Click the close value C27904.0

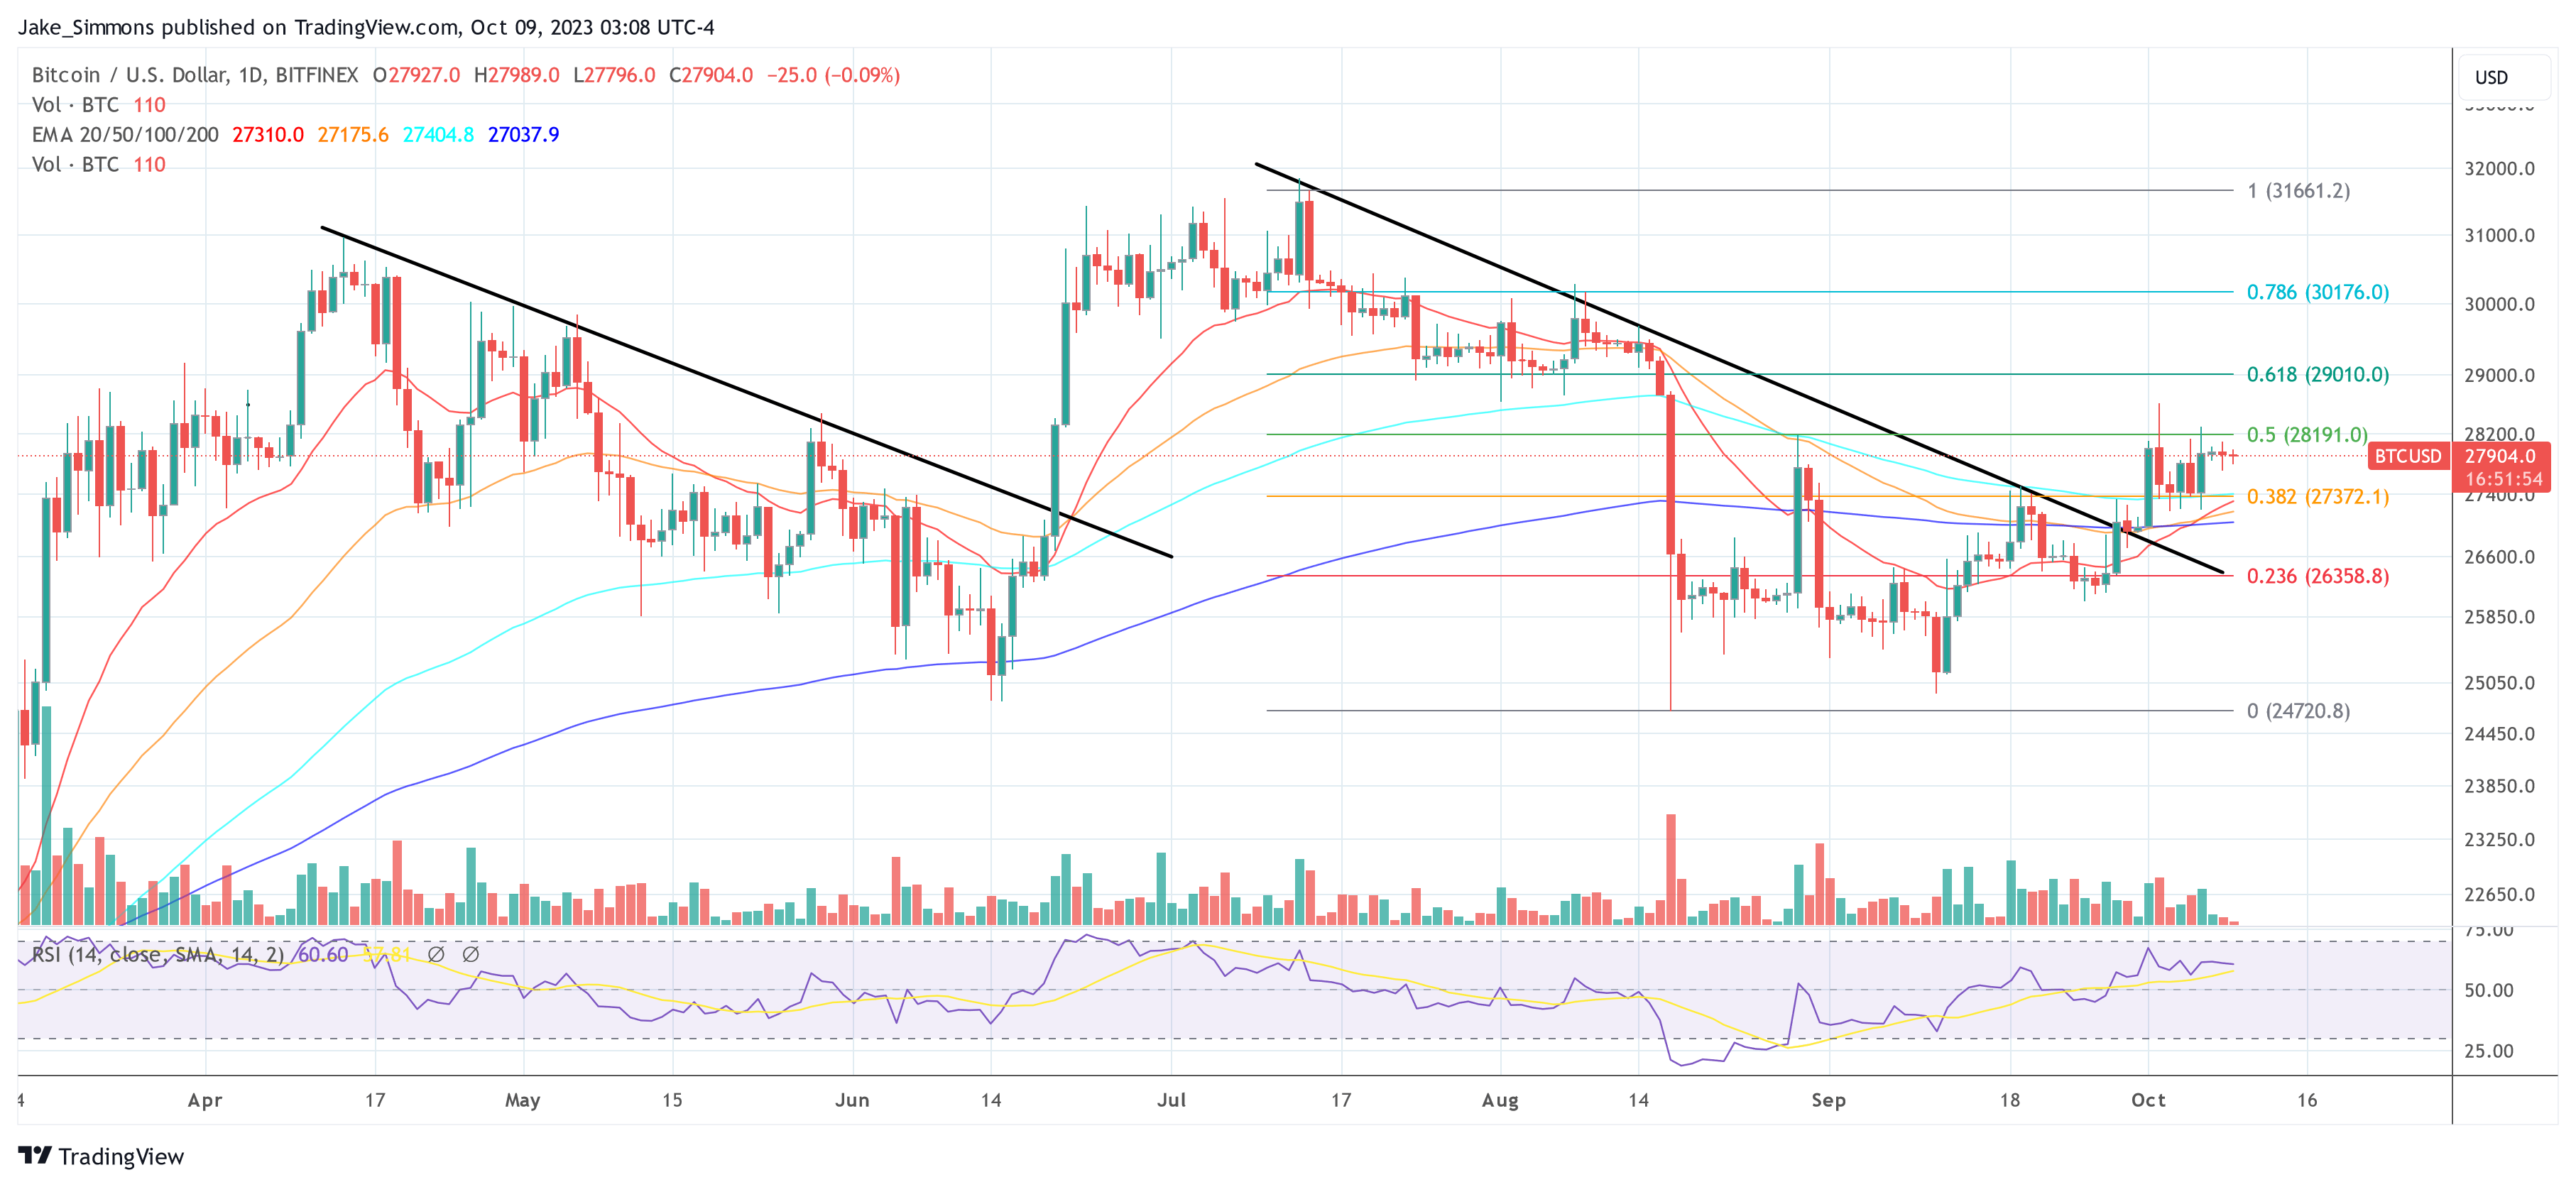coord(711,75)
